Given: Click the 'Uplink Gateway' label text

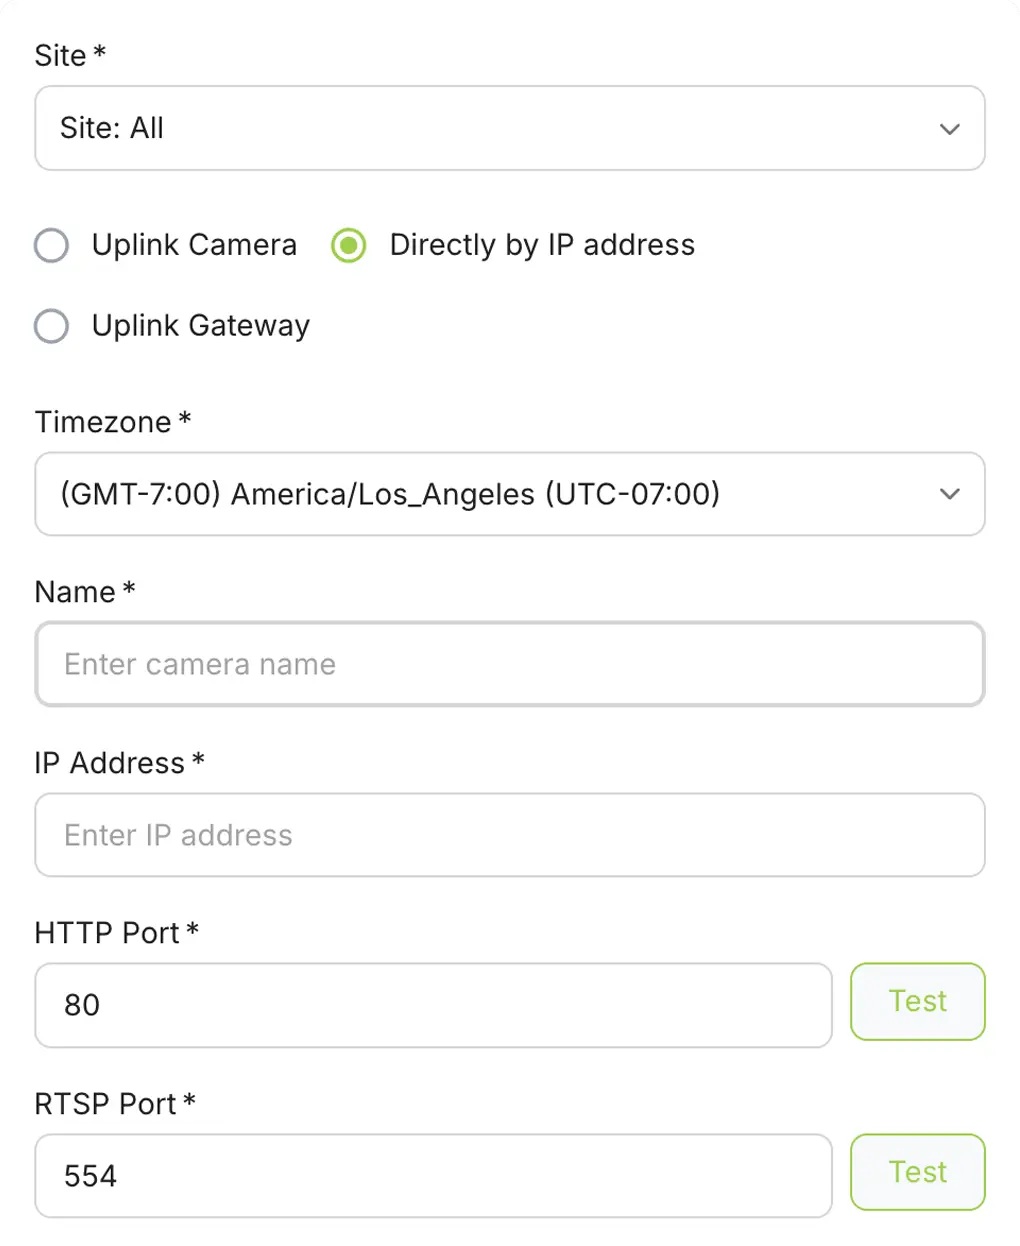Looking at the screenshot, I should point(201,326).
